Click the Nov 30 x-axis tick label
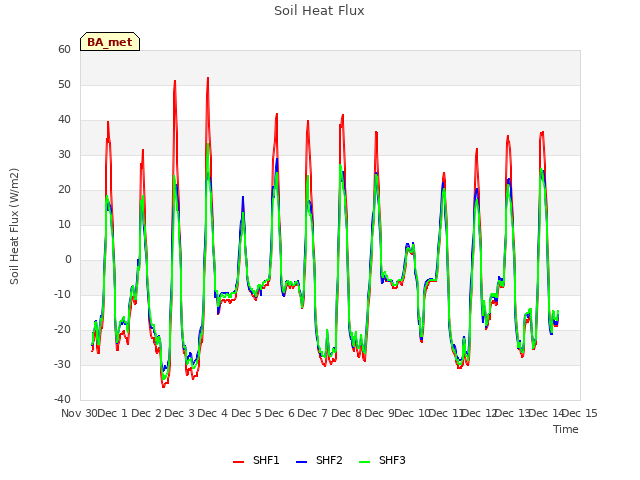This screenshot has width=640, height=480. point(79,413)
